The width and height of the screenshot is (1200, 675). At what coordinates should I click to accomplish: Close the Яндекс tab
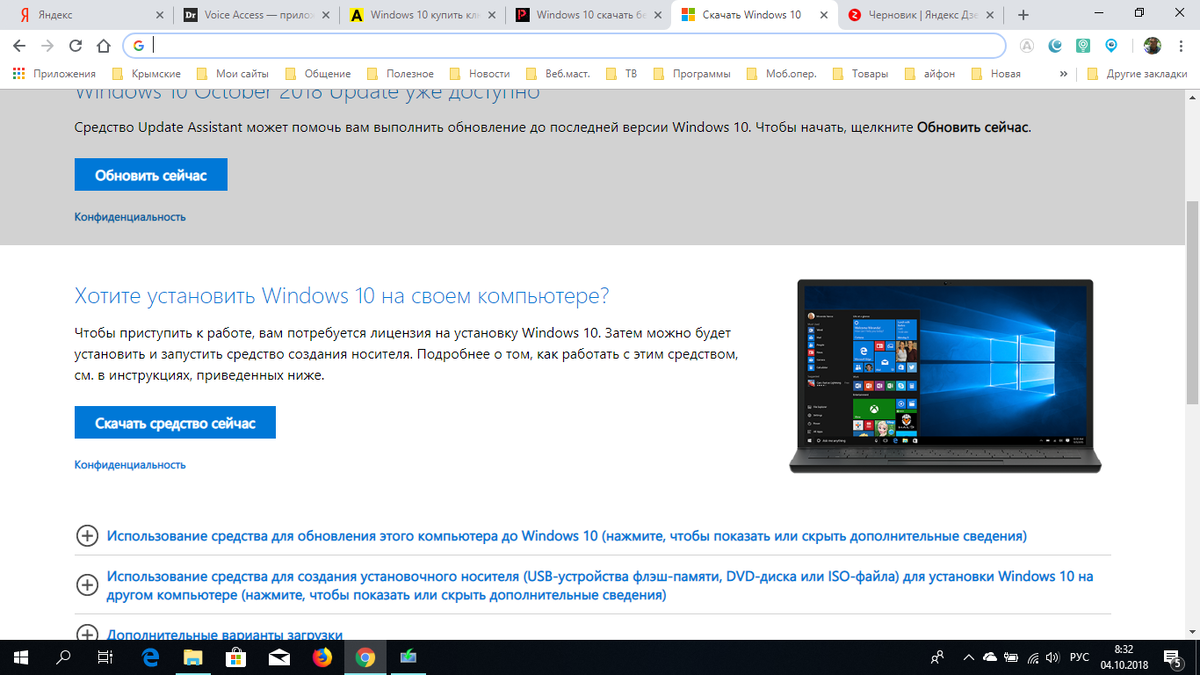tap(162, 15)
